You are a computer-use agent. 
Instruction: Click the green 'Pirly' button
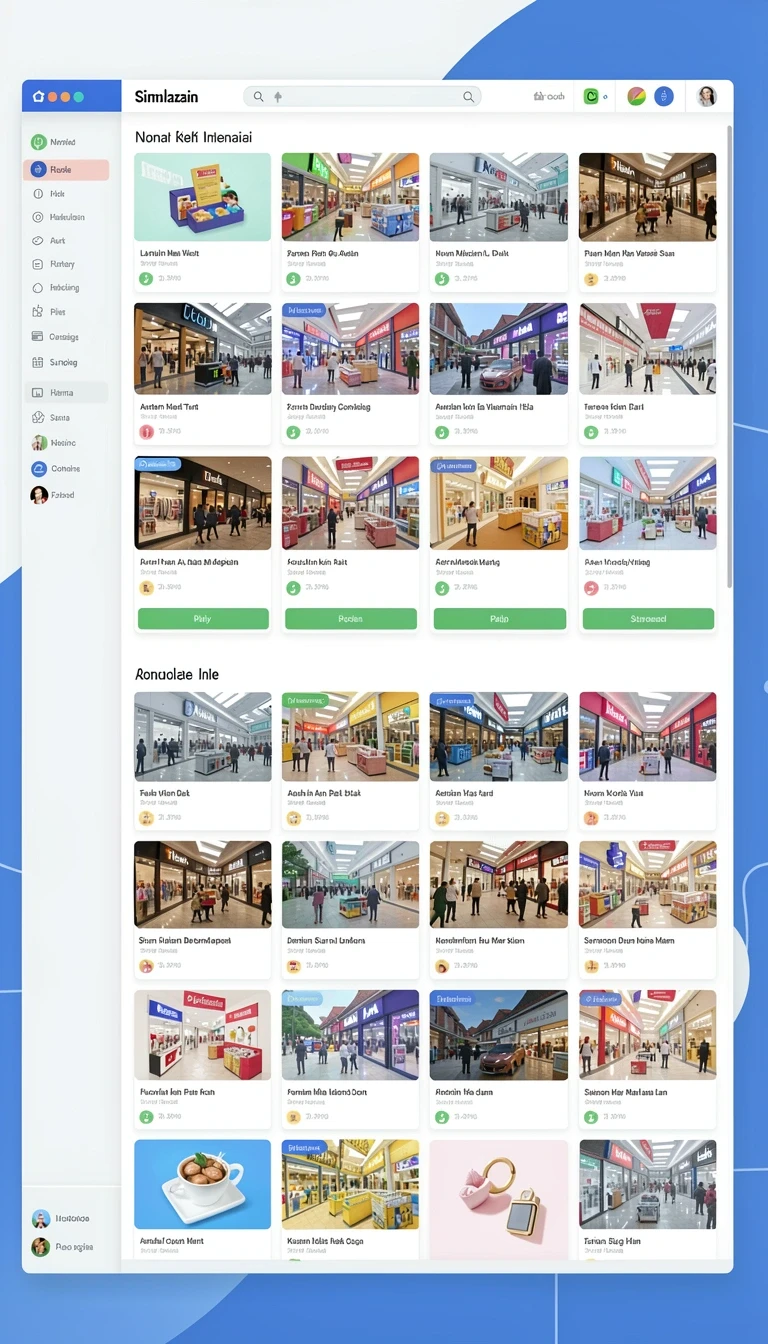click(203, 619)
